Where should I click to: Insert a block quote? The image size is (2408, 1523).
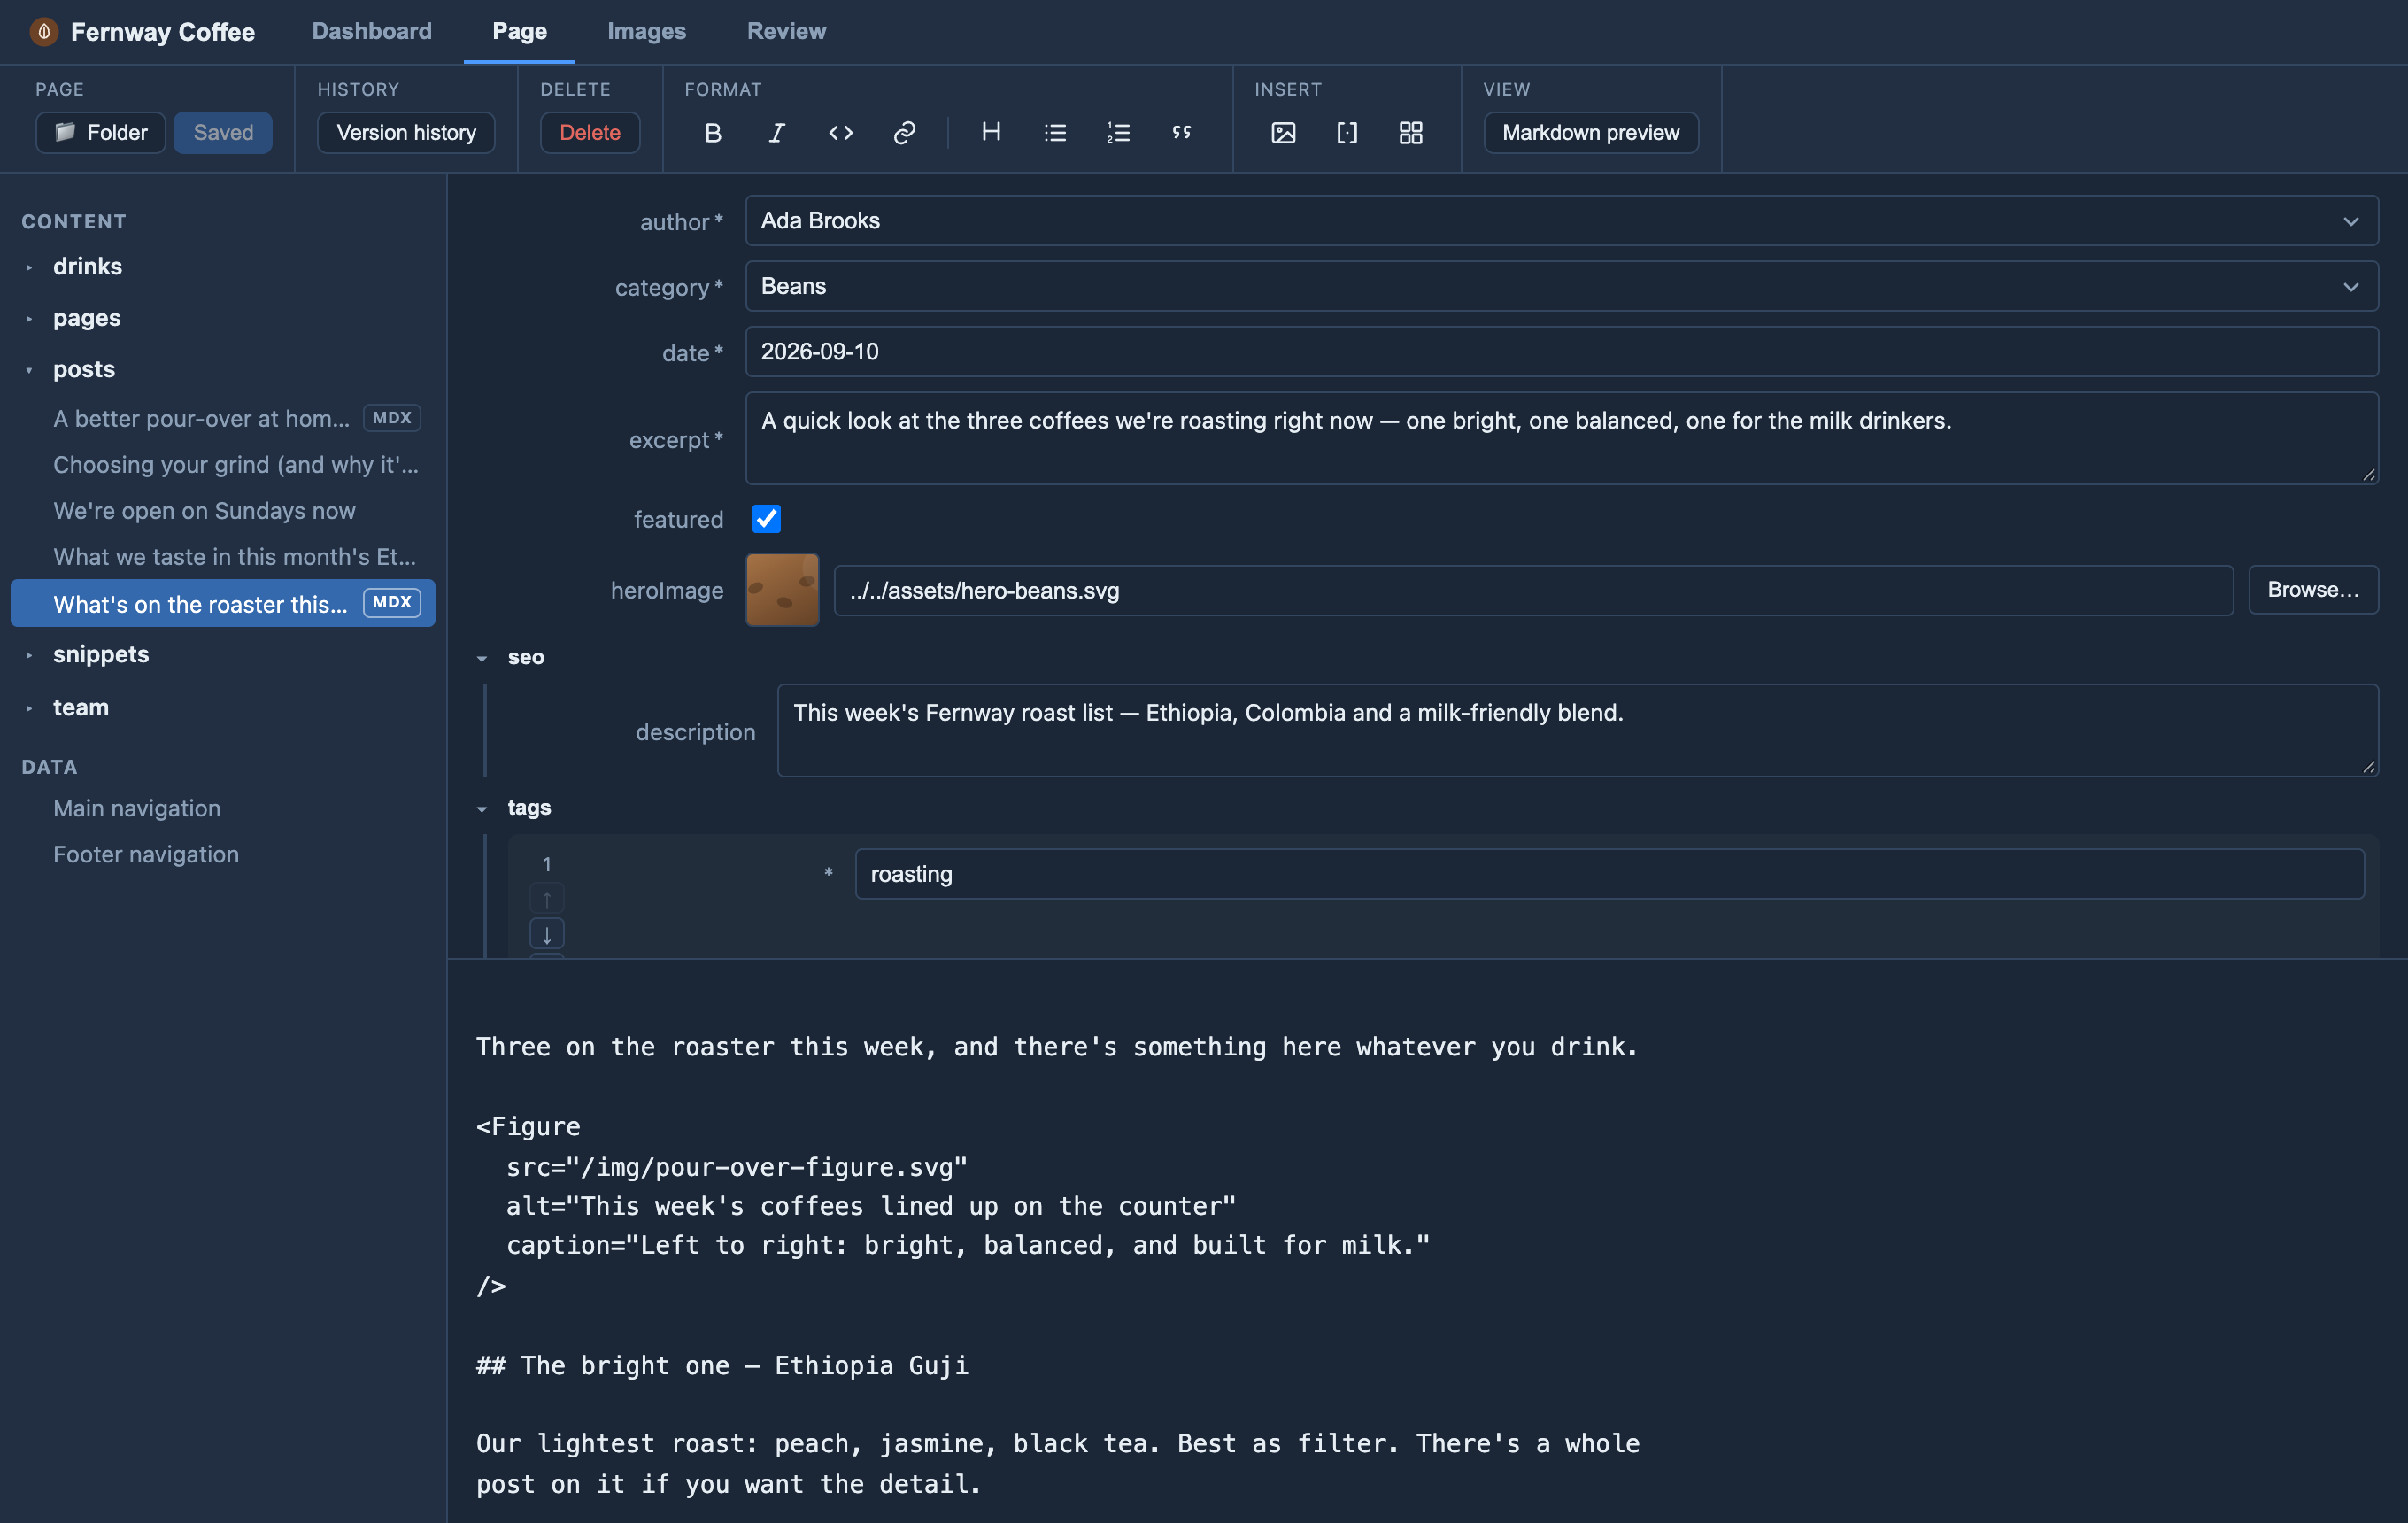click(1182, 132)
